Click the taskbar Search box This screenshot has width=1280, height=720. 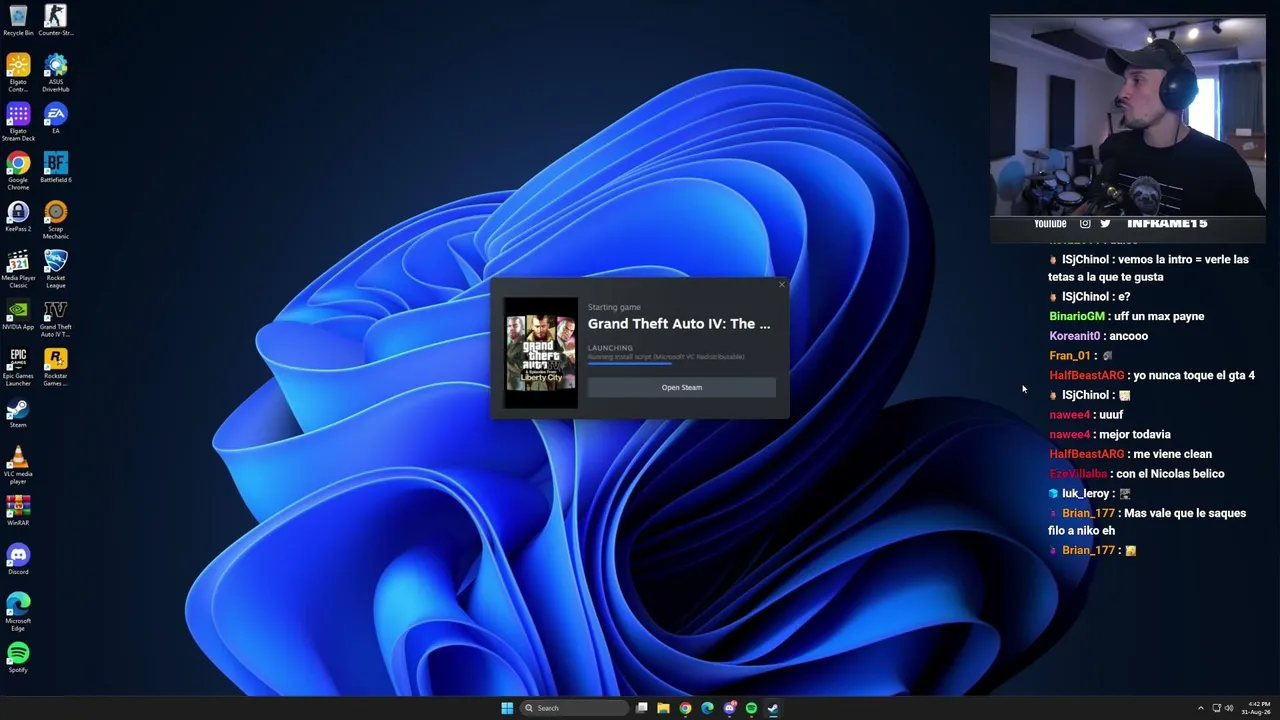coord(575,708)
